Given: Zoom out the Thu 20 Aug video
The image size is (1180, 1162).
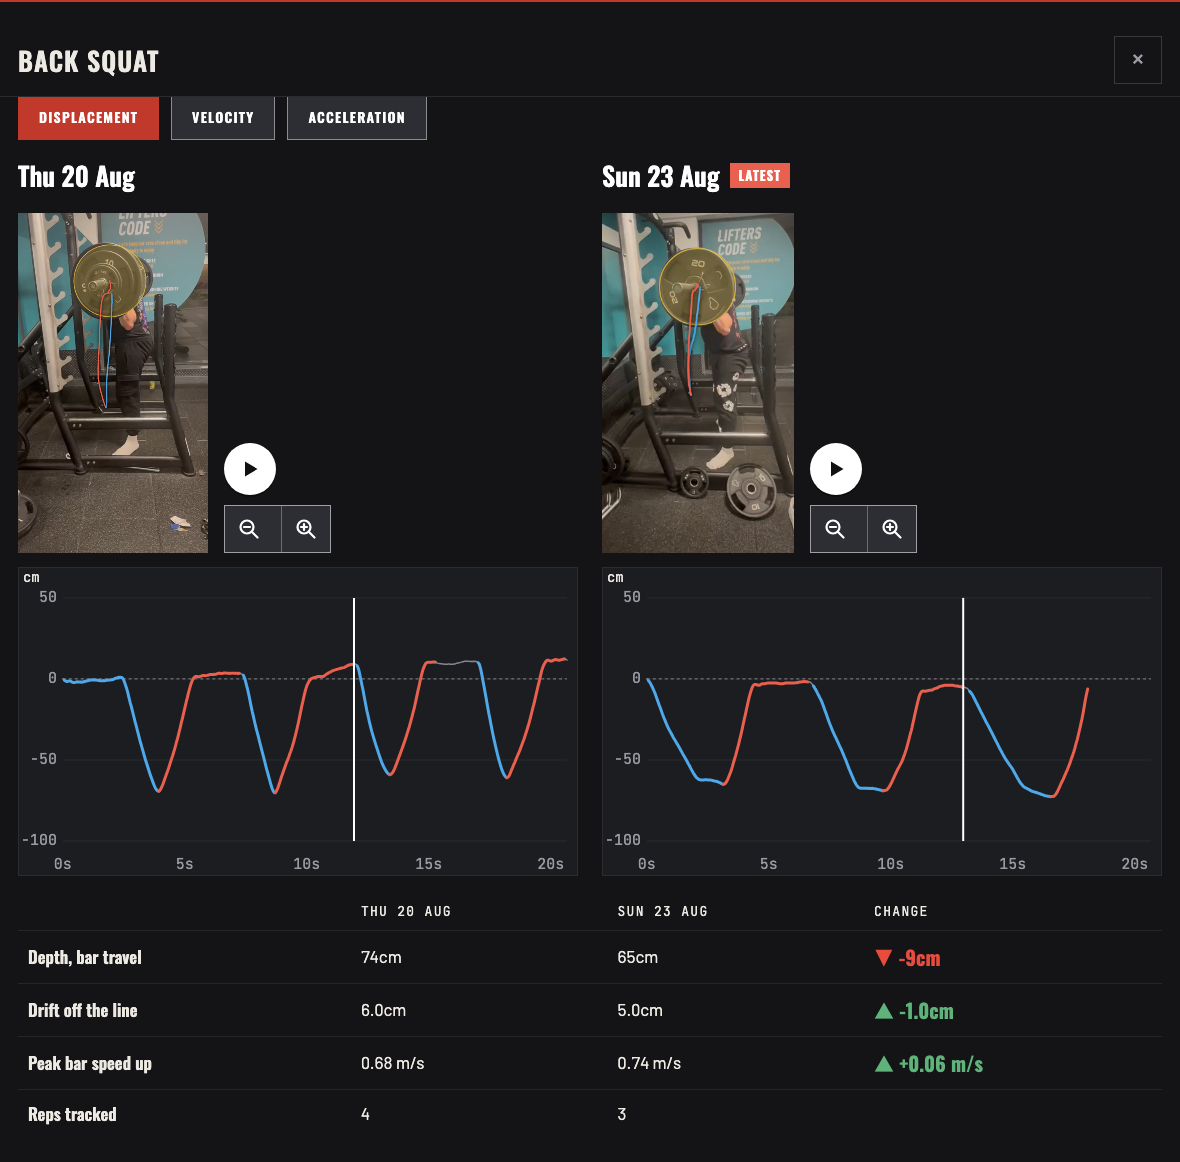Looking at the screenshot, I should [x=252, y=529].
